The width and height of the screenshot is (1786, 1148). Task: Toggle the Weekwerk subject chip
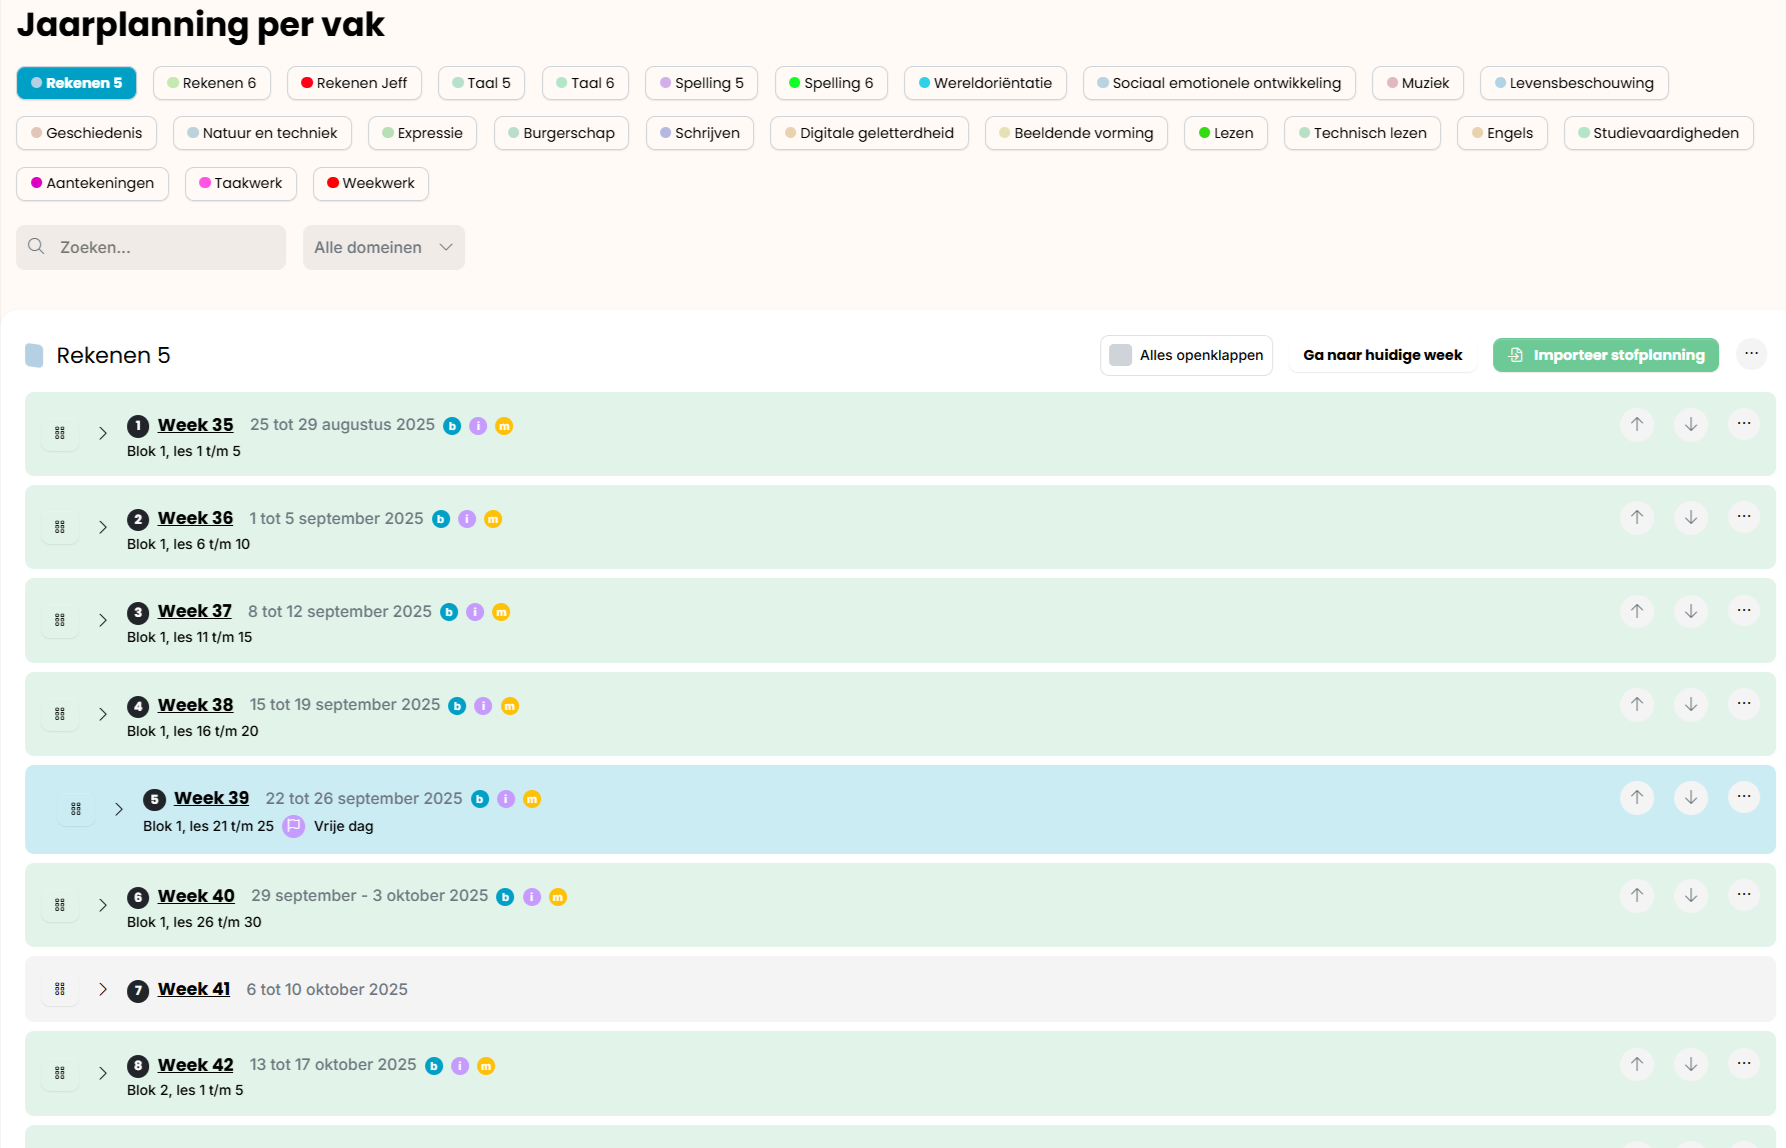tap(370, 183)
